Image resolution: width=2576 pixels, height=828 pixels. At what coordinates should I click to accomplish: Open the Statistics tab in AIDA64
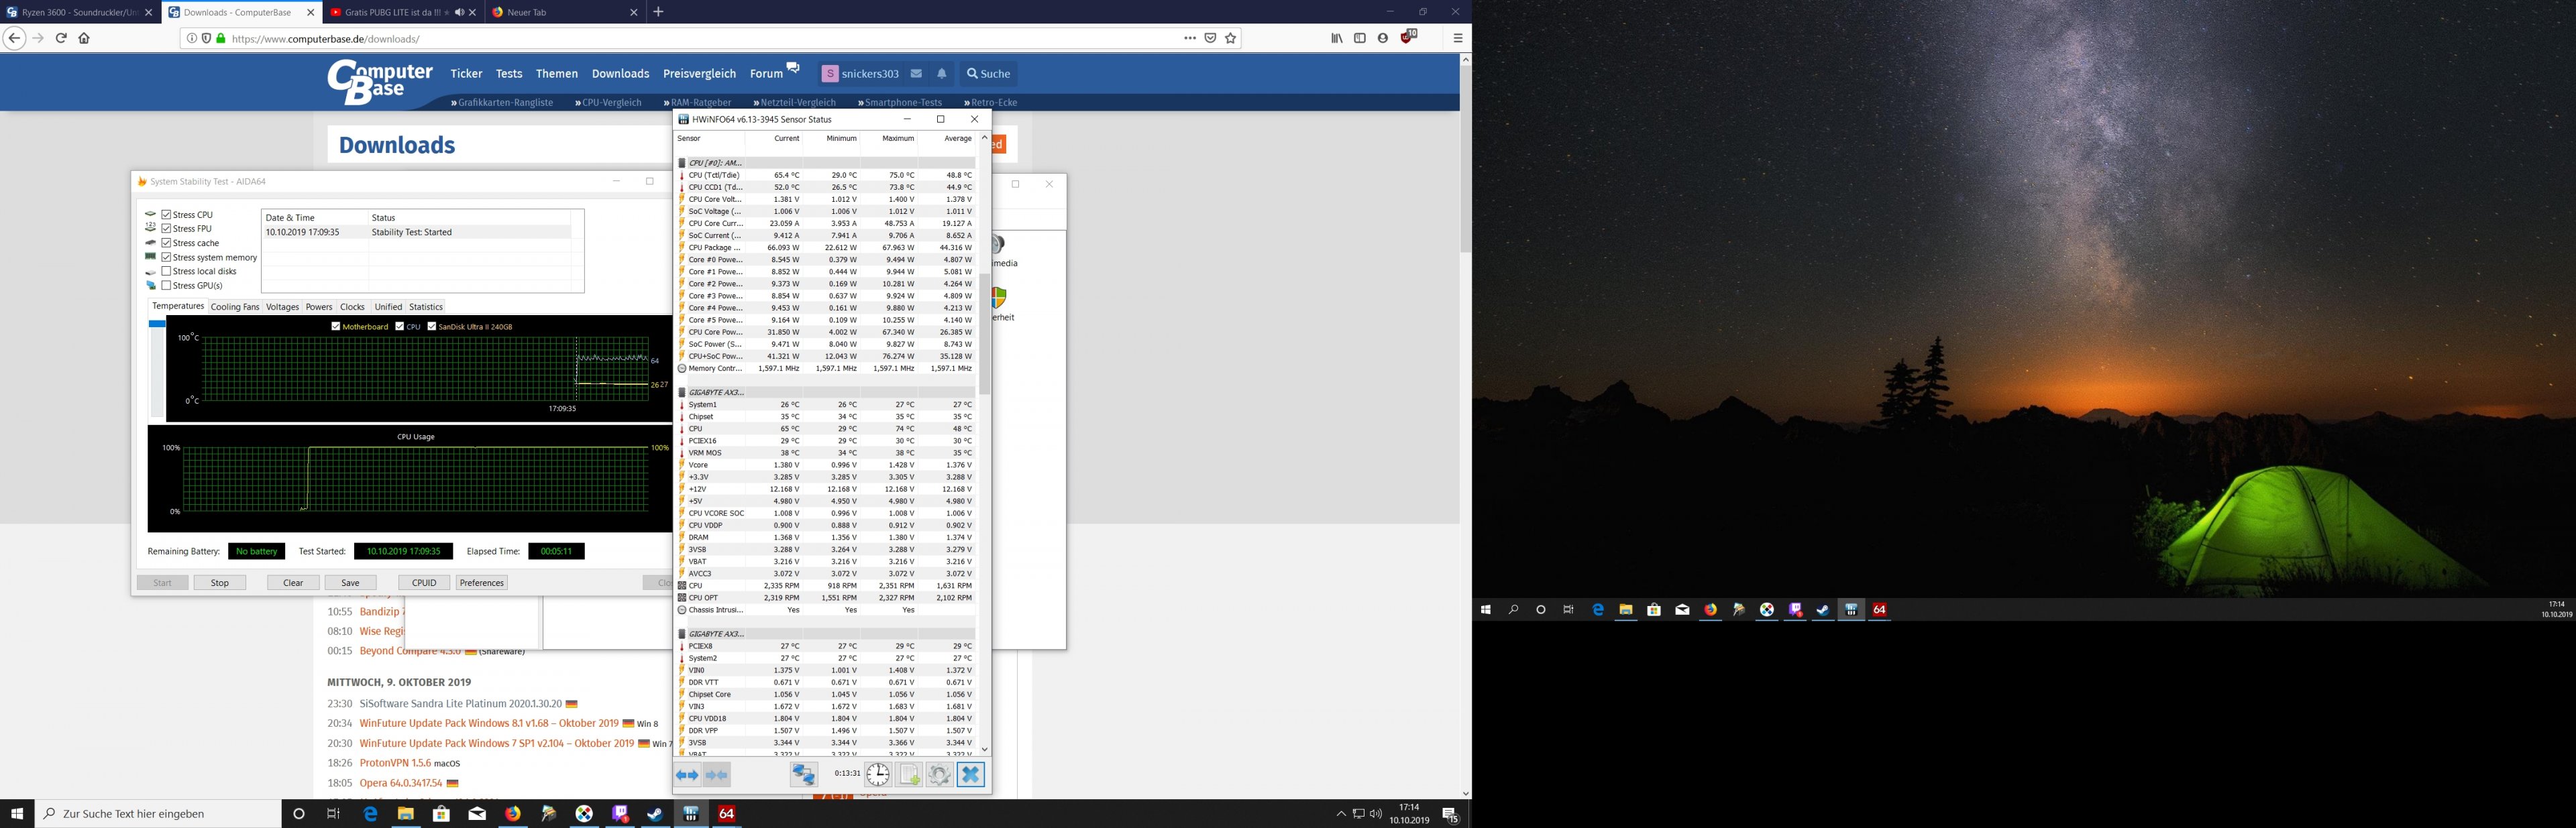(425, 307)
